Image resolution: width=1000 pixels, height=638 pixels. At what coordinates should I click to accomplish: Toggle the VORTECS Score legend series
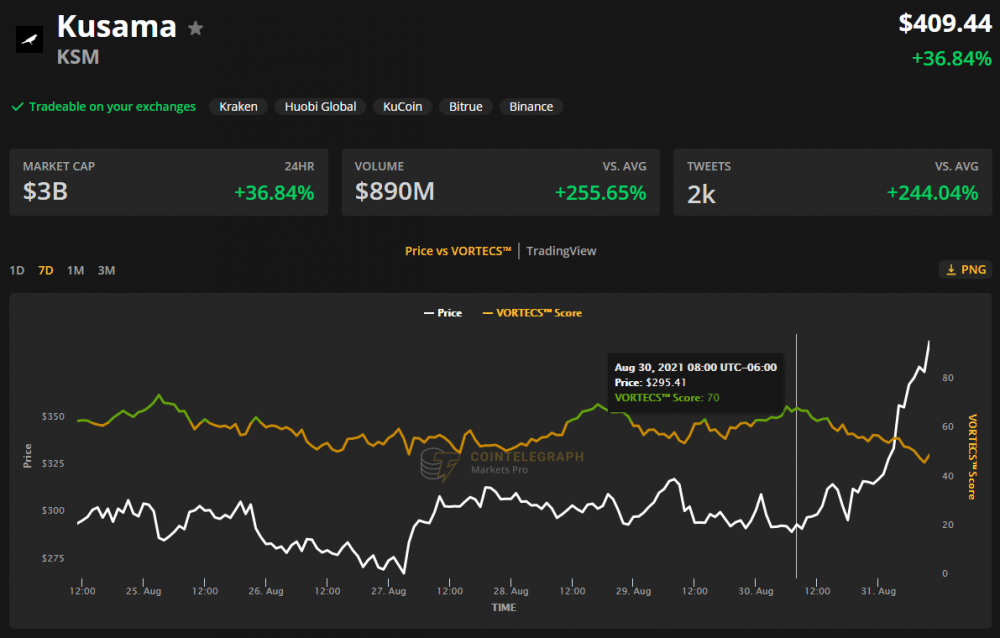[532, 313]
